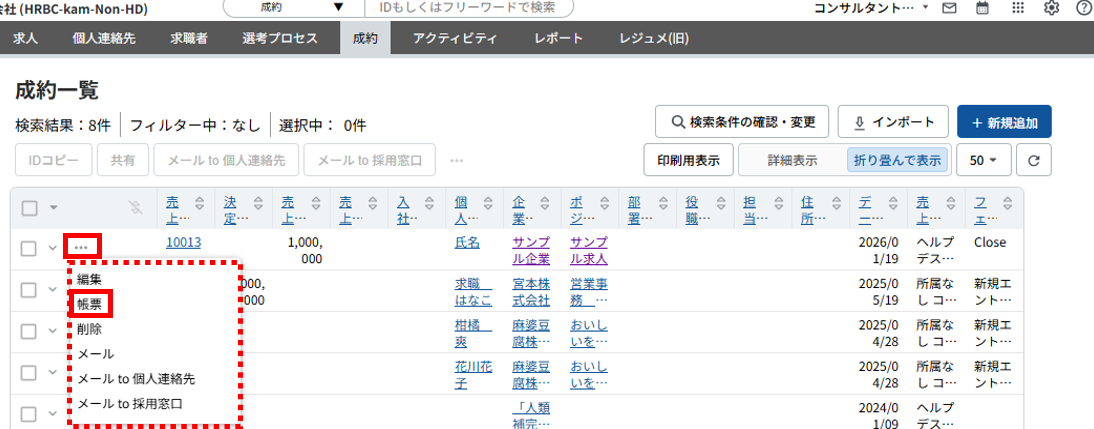Open the apps grid launcher icon

(x=1018, y=8)
